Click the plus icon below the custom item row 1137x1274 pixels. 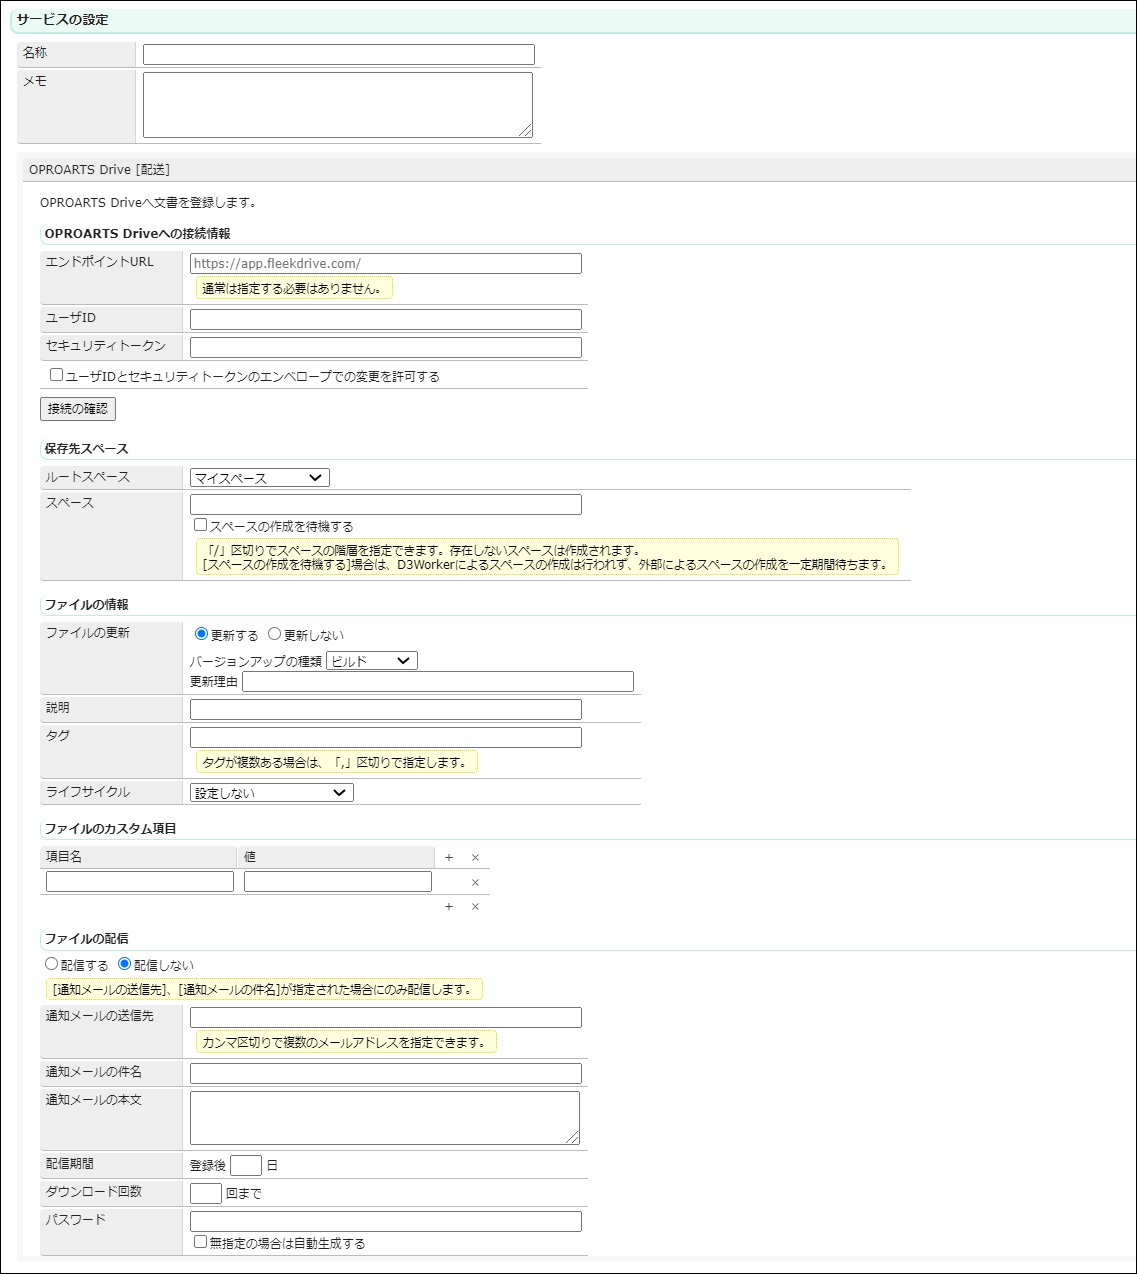pyautogui.click(x=449, y=907)
